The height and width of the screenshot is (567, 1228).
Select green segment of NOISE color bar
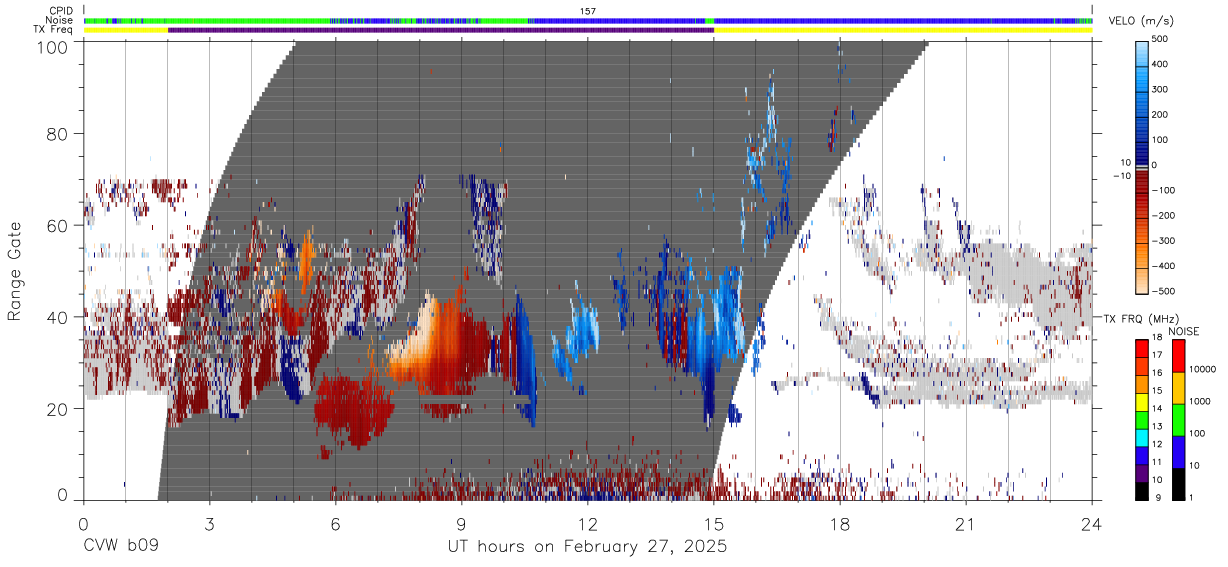pyautogui.click(x=1177, y=419)
